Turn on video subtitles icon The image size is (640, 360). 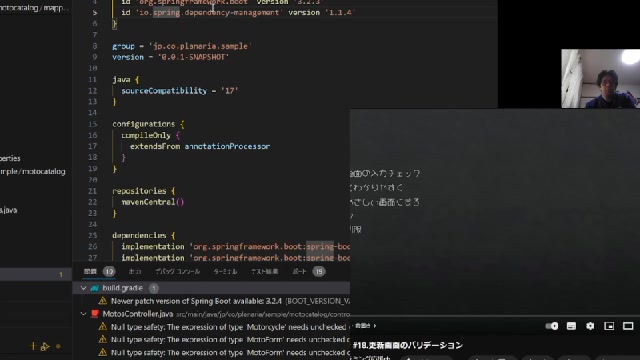pos(571,326)
